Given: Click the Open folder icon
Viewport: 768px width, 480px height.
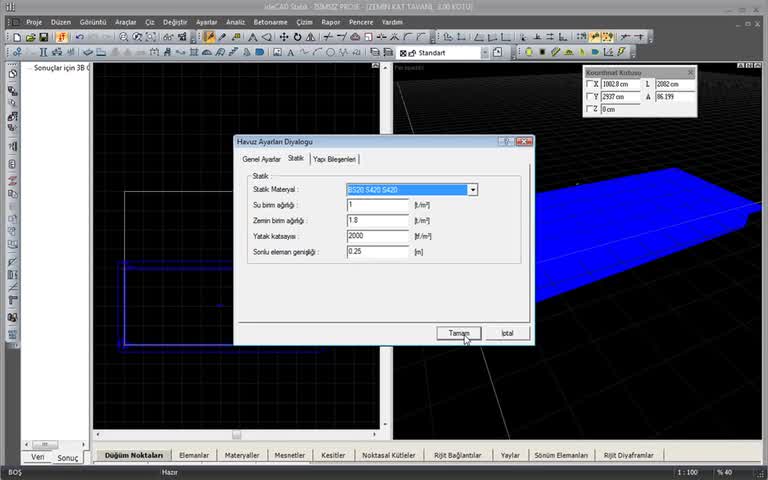Looking at the screenshot, I should point(30,37).
